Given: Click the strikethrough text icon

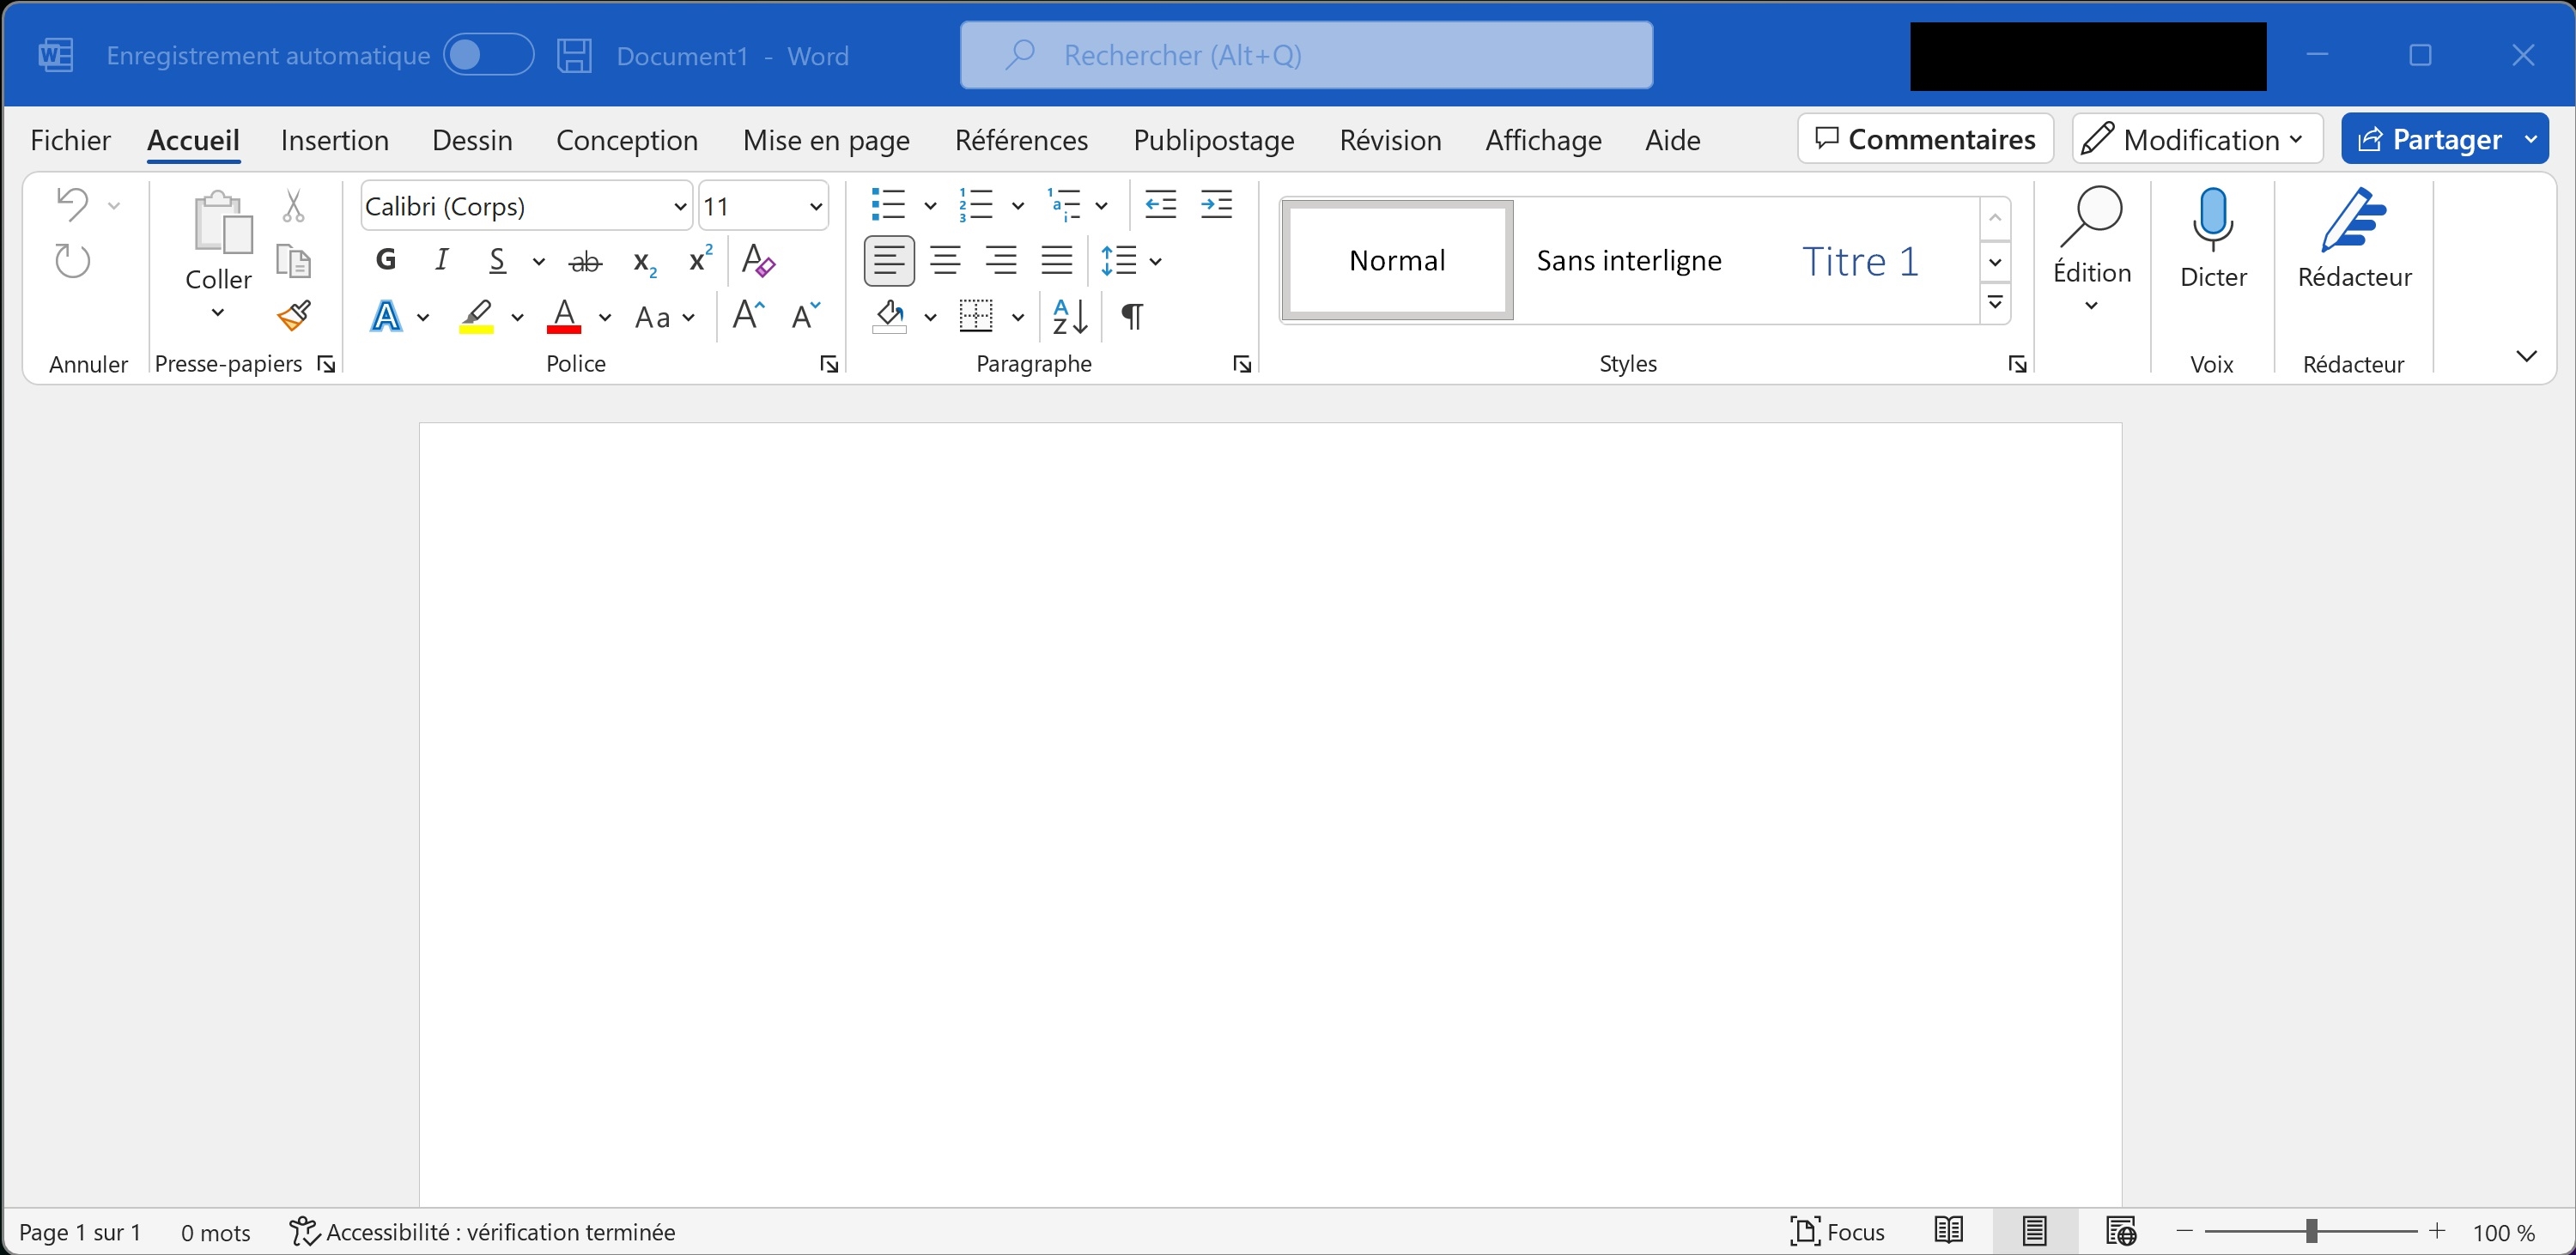Looking at the screenshot, I should (585, 262).
